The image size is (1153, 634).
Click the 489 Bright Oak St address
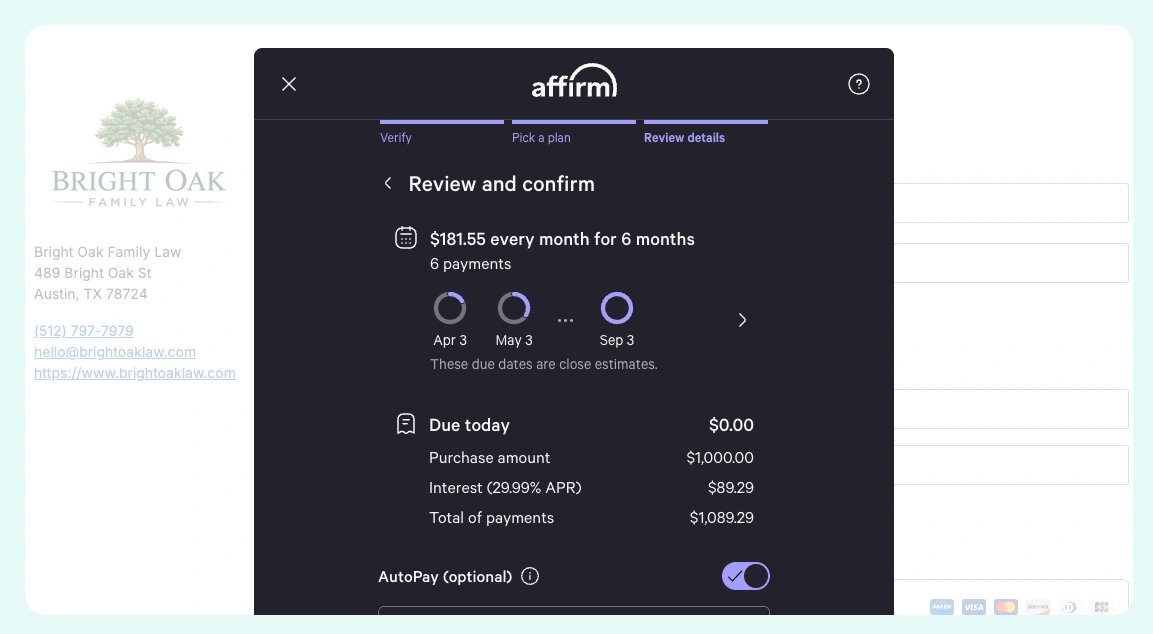click(93, 273)
